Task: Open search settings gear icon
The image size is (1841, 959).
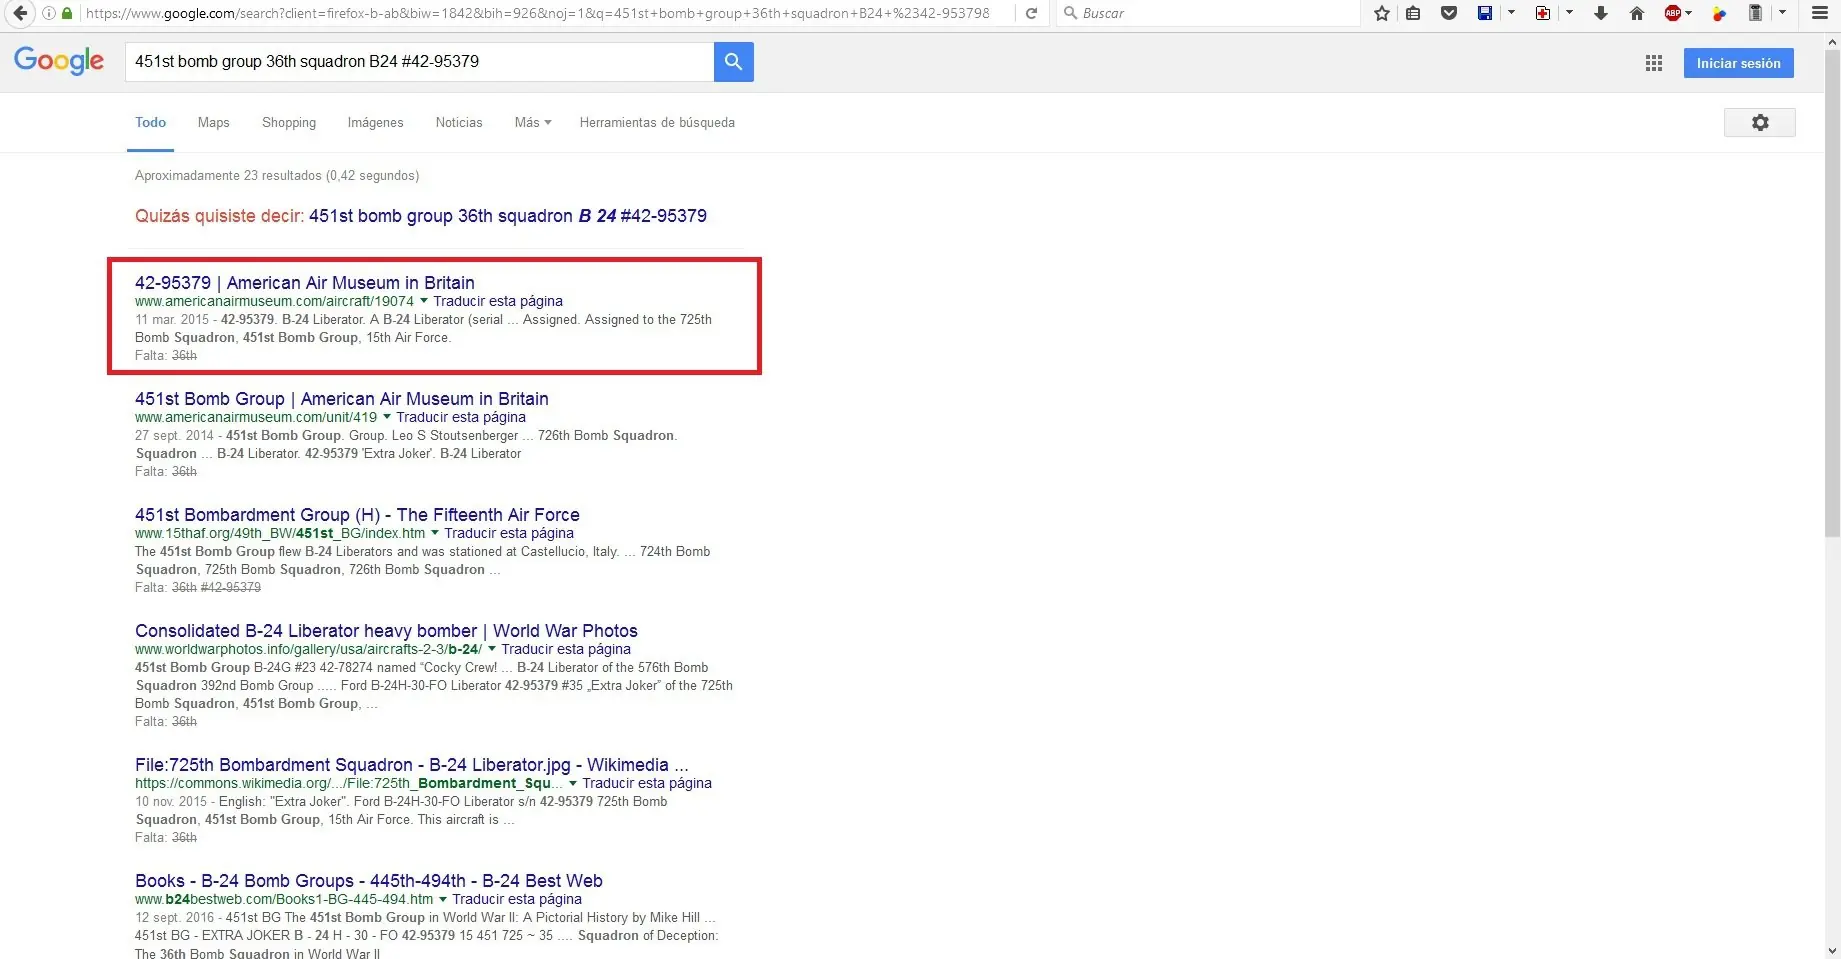Action: 1760,122
